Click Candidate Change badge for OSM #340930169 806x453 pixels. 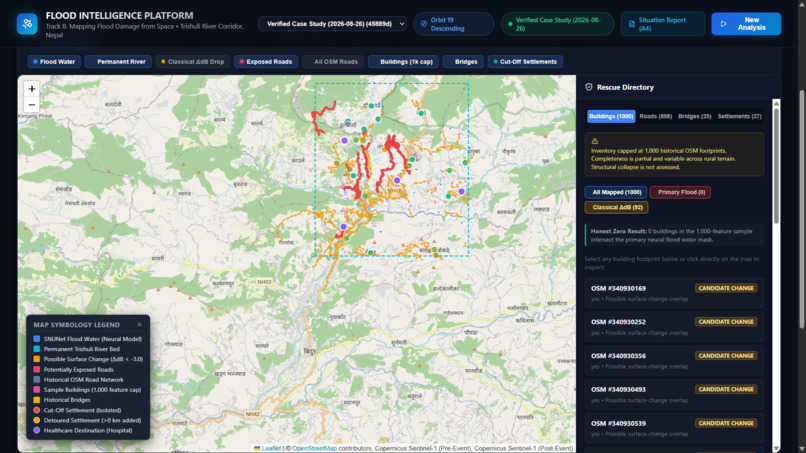[x=726, y=288]
